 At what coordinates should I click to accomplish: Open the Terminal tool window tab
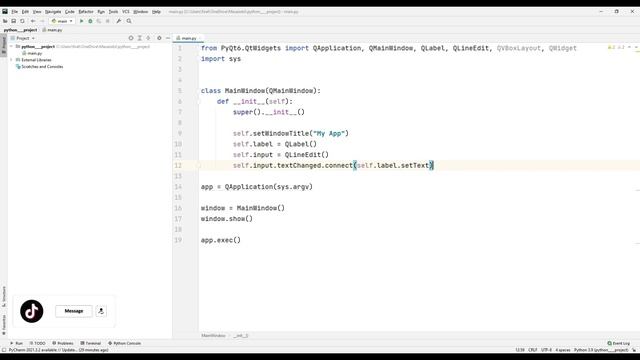point(91,343)
